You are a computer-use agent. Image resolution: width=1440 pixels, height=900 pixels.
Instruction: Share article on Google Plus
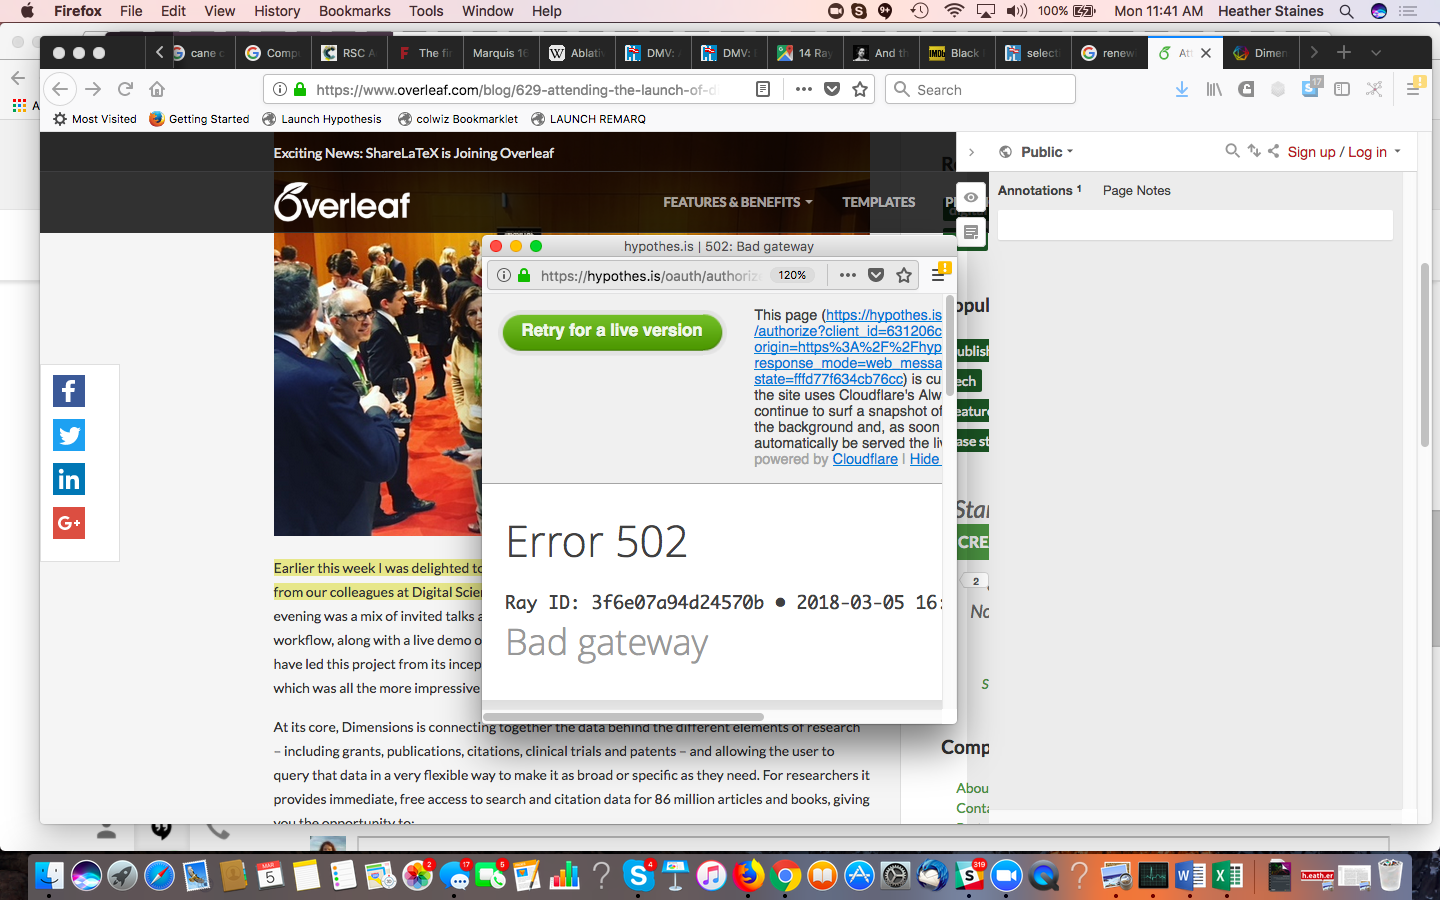(x=69, y=523)
